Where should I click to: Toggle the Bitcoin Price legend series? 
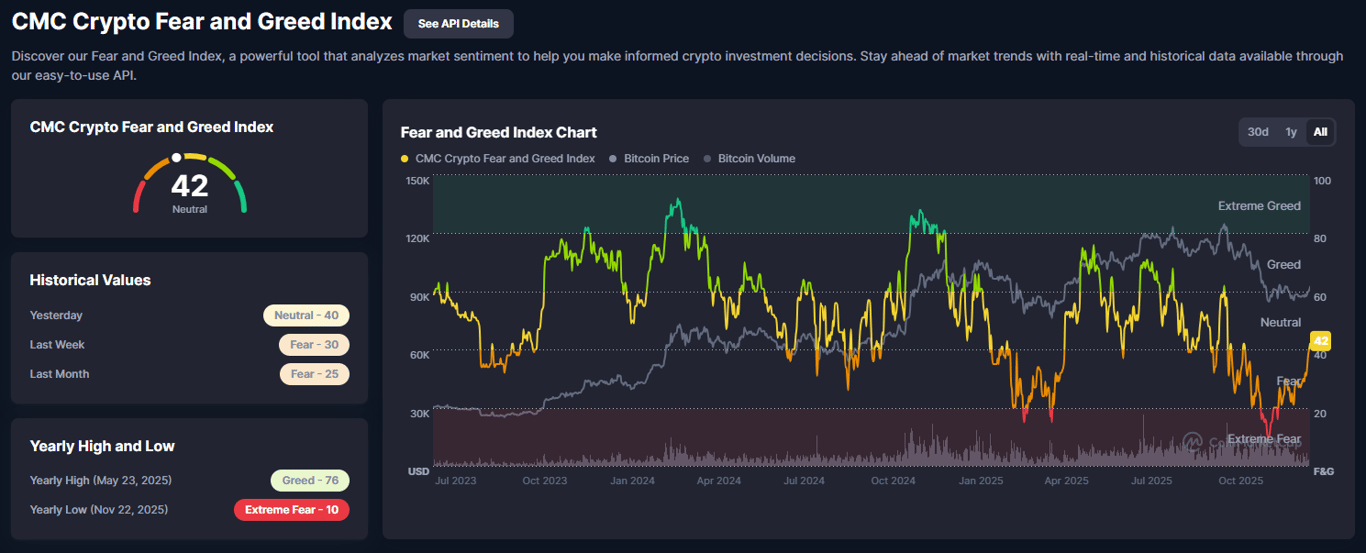click(650, 158)
